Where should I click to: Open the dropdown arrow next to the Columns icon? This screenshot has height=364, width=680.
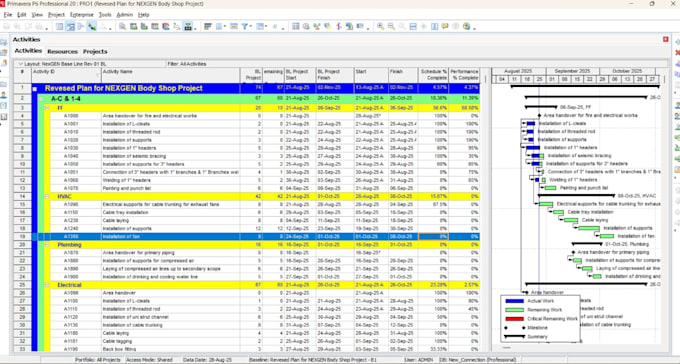tap(226, 27)
